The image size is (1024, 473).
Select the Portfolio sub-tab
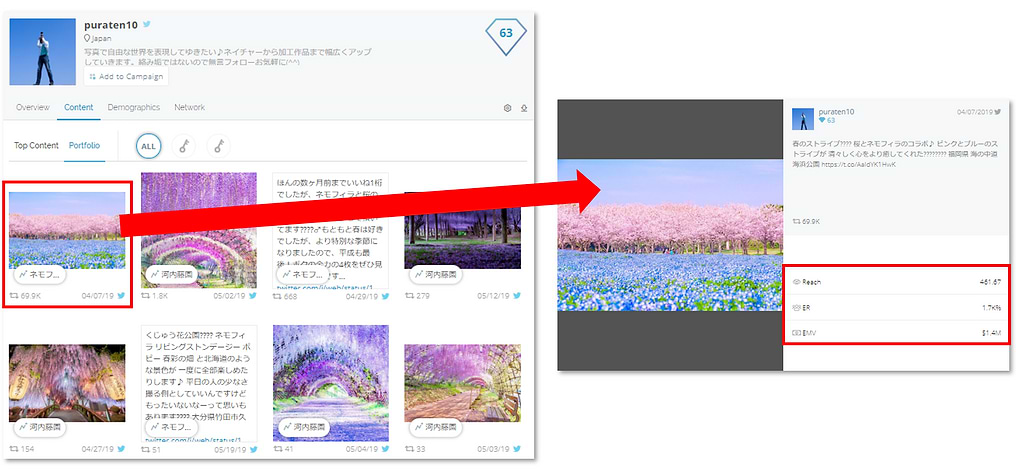pos(85,146)
